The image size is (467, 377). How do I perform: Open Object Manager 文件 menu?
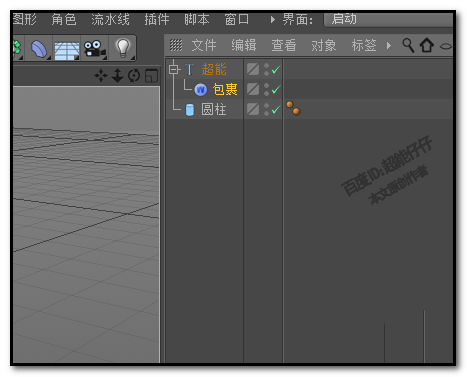204,45
